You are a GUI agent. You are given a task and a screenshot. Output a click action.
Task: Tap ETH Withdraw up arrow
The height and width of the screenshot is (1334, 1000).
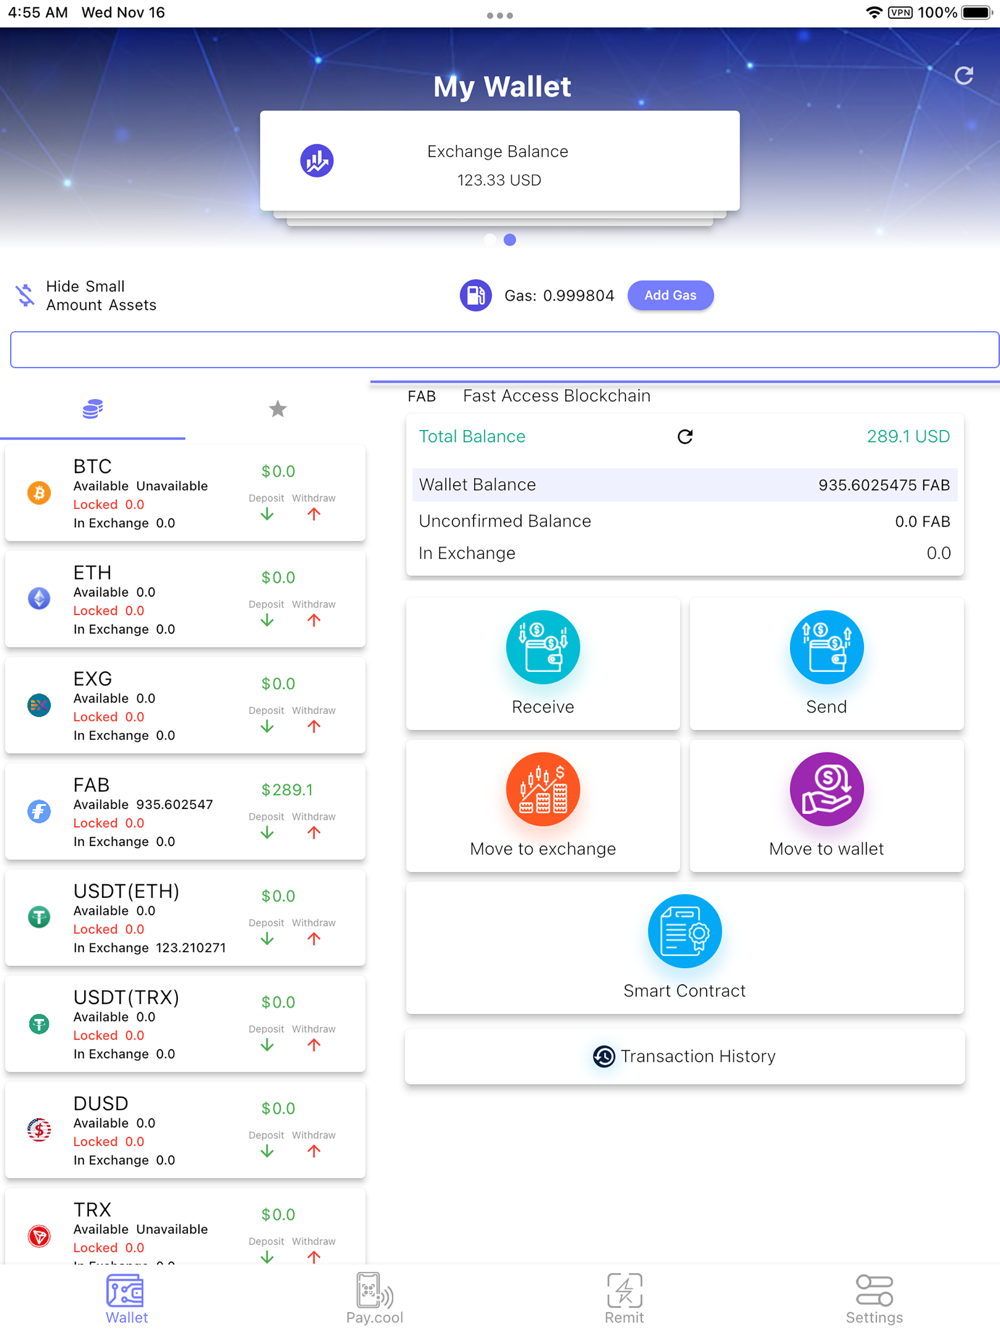coord(314,620)
